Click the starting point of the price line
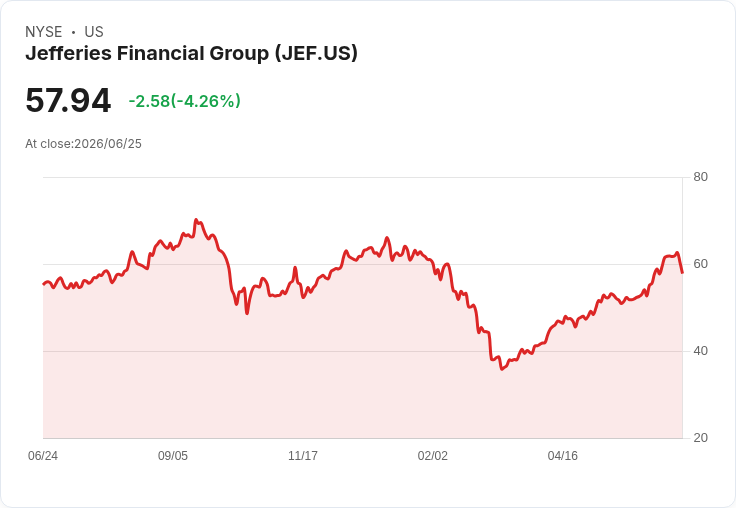Screen dimensions: 736x508 (44, 284)
